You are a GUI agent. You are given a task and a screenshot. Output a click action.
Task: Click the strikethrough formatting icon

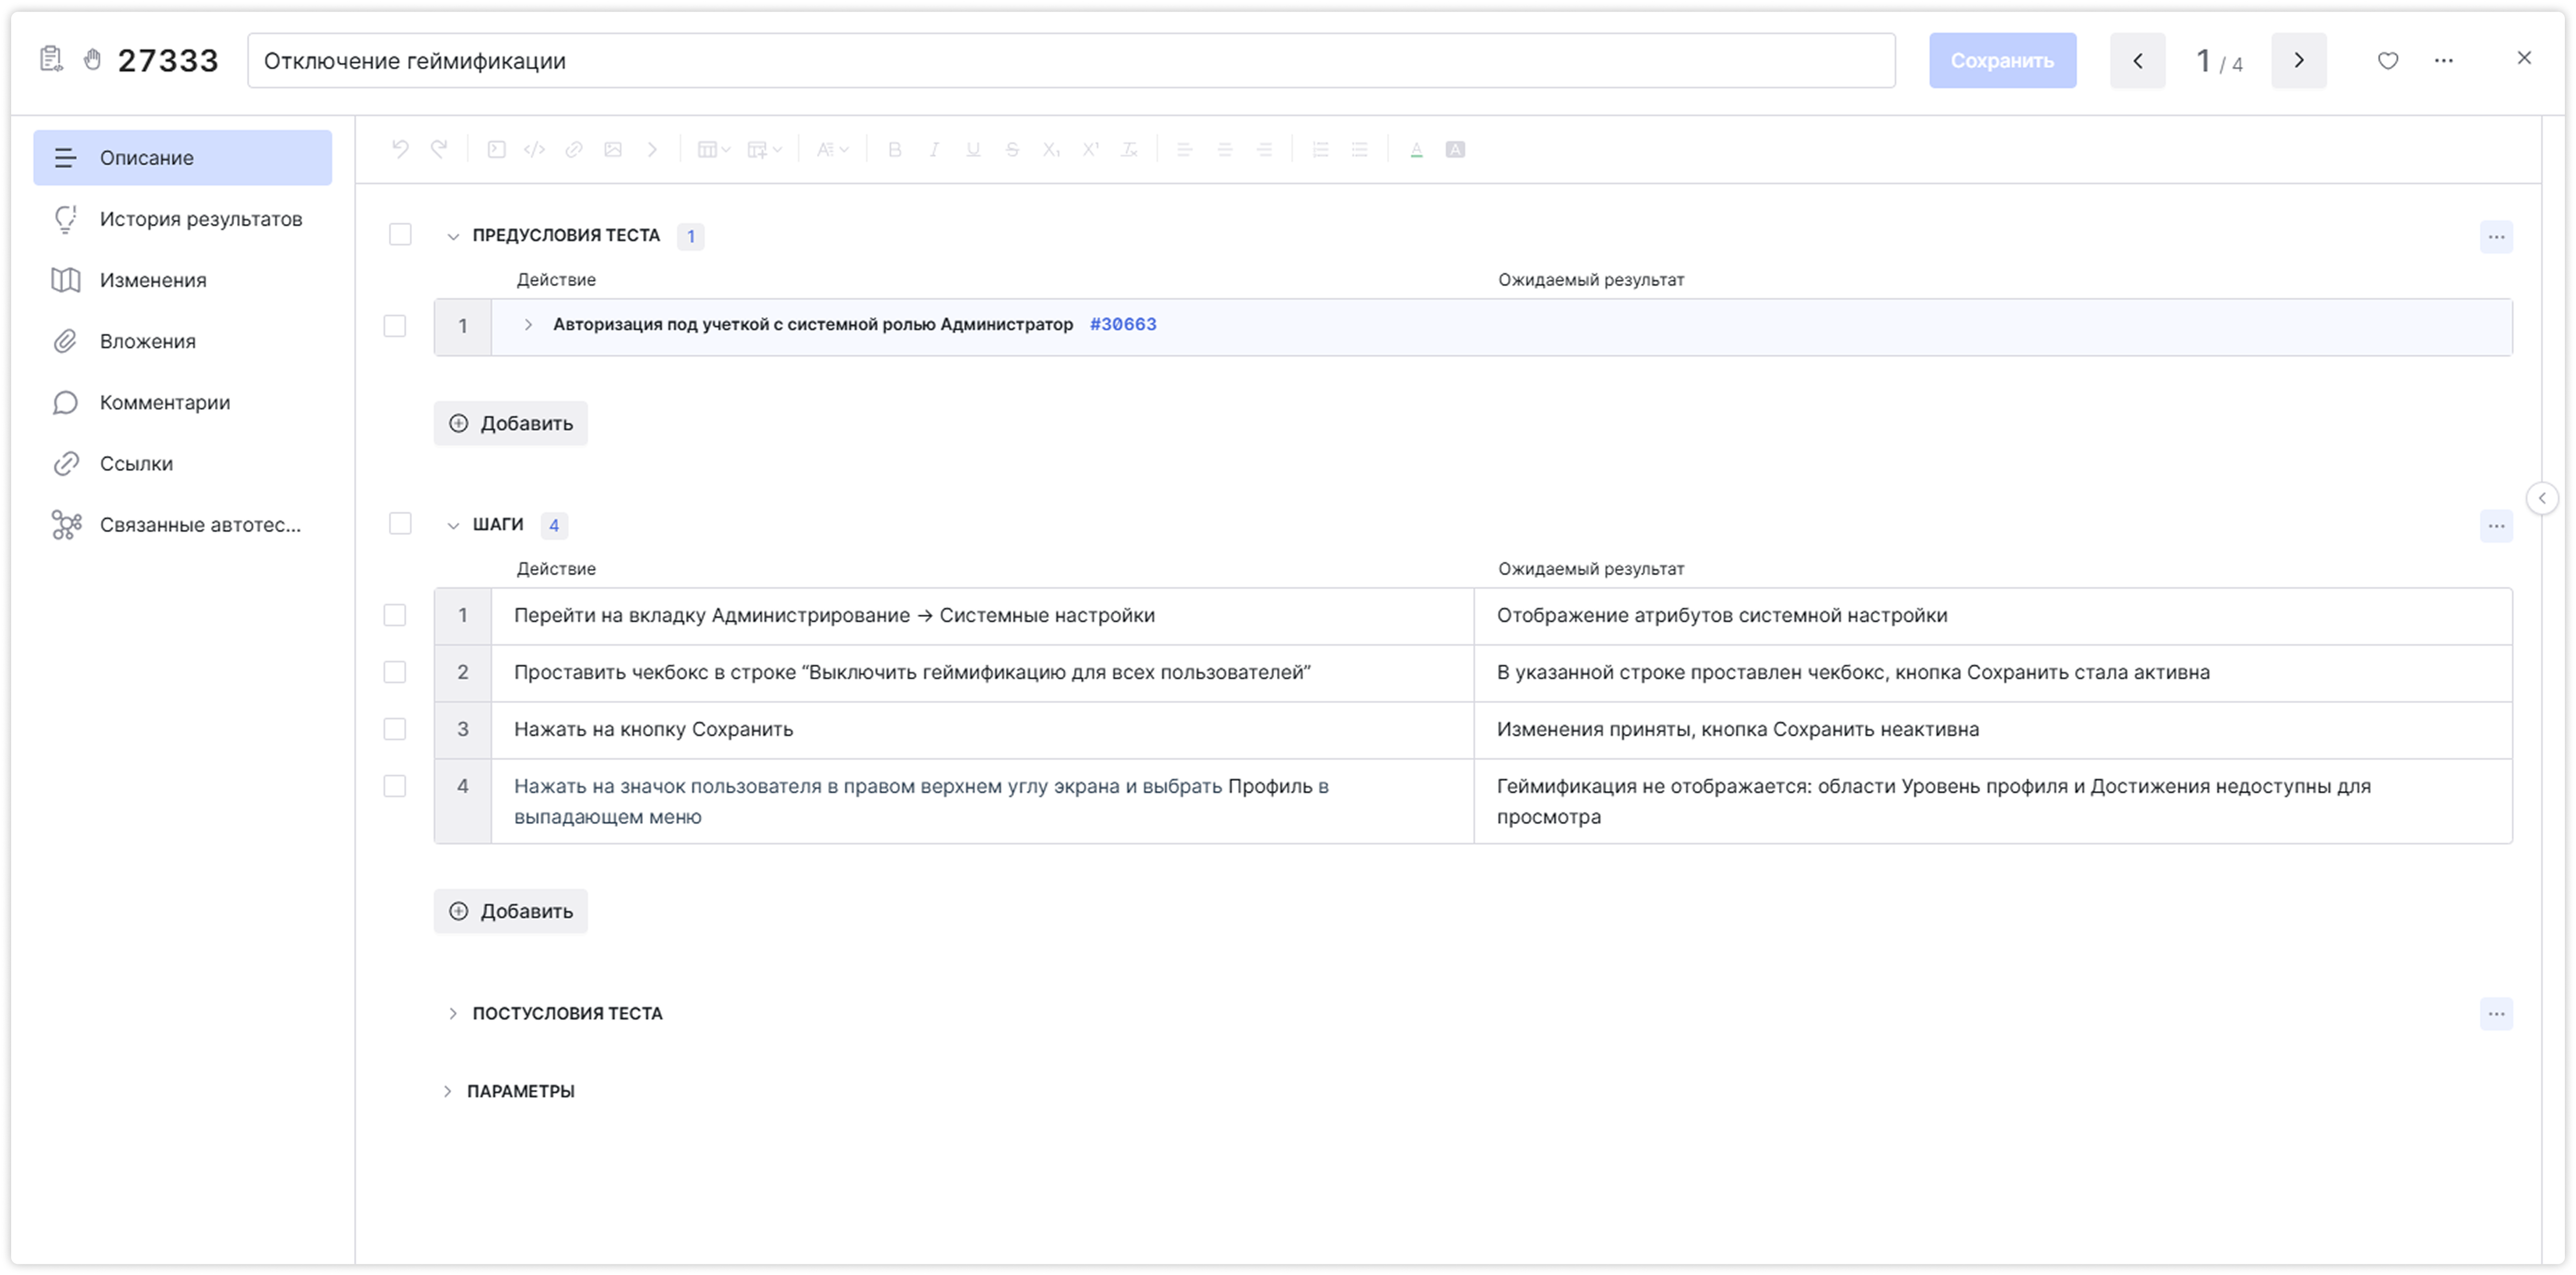(x=1012, y=149)
